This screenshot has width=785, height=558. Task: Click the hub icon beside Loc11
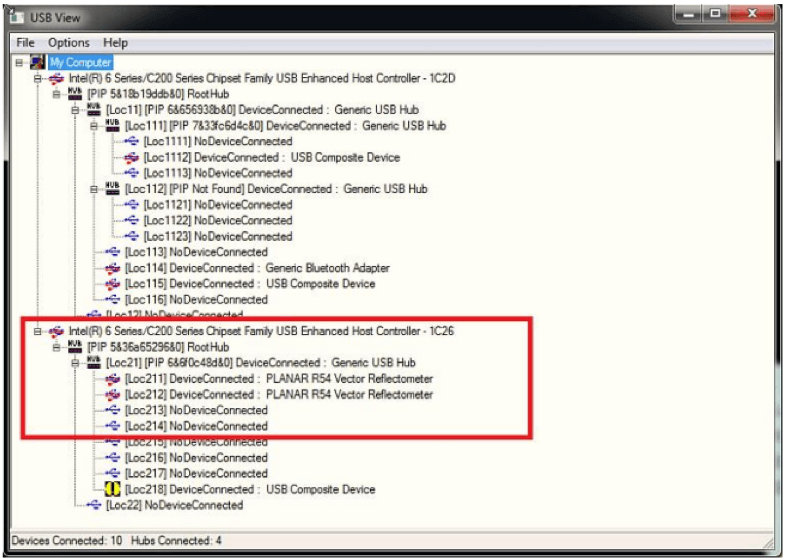pyautogui.click(x=94, y=110)
